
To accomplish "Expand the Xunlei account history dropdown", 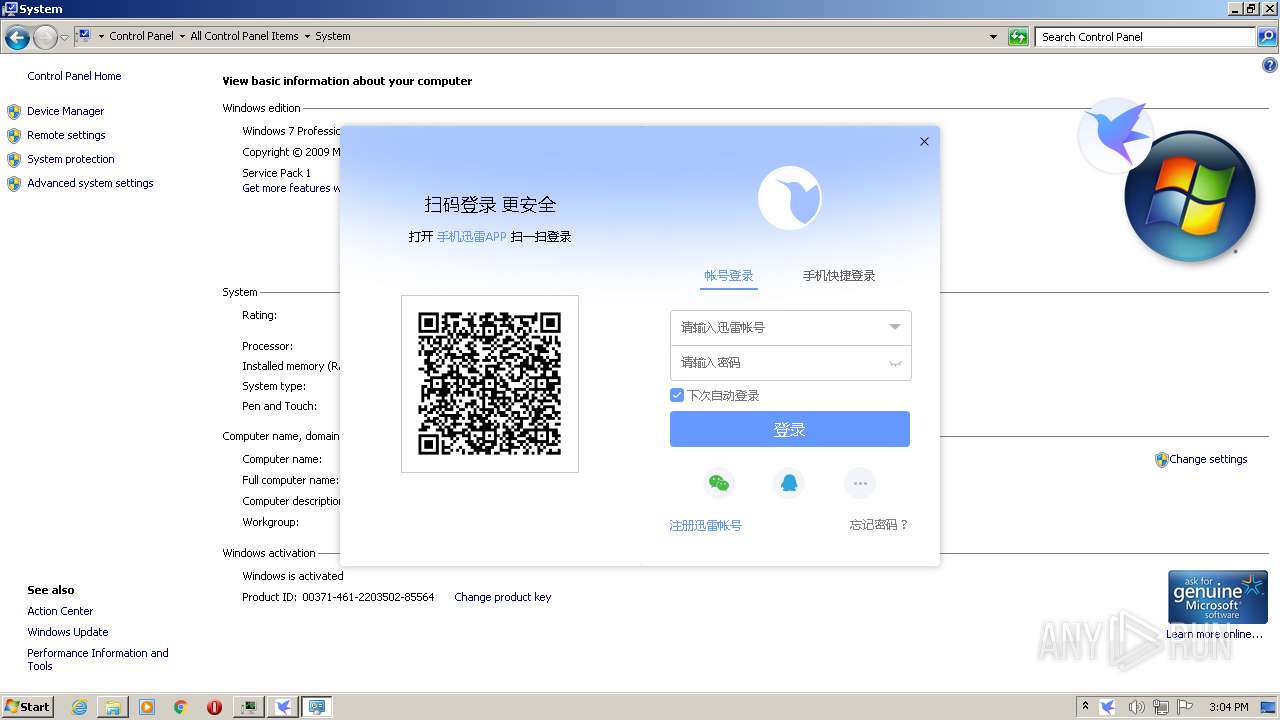I will (895, 327).
